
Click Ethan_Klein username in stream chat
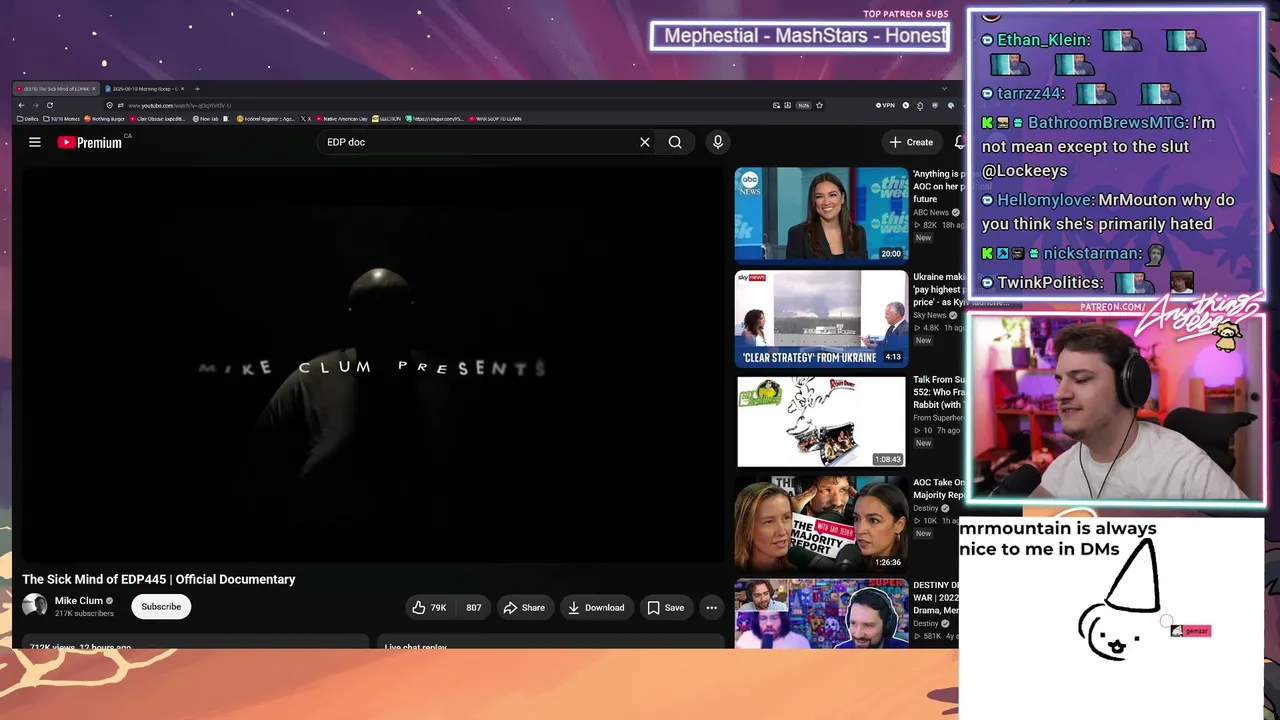click(x=1043, y=40)
